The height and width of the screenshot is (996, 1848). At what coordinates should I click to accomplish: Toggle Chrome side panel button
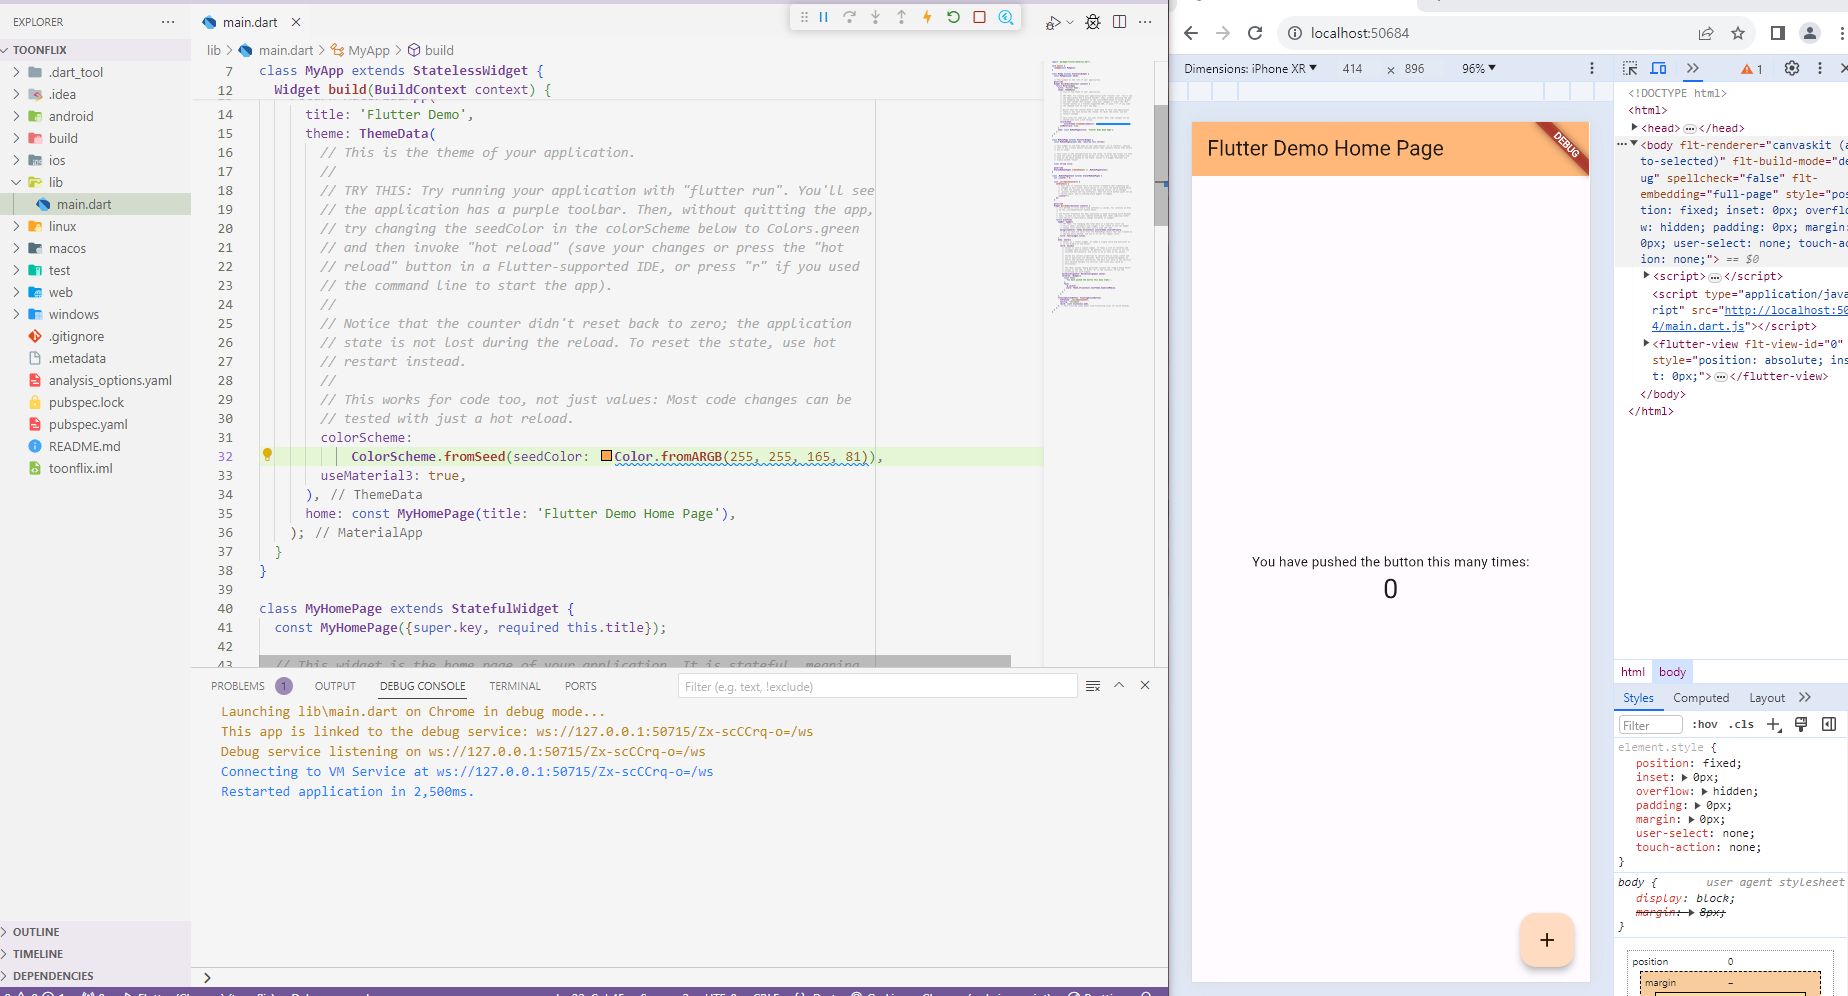pos(1777,33)
